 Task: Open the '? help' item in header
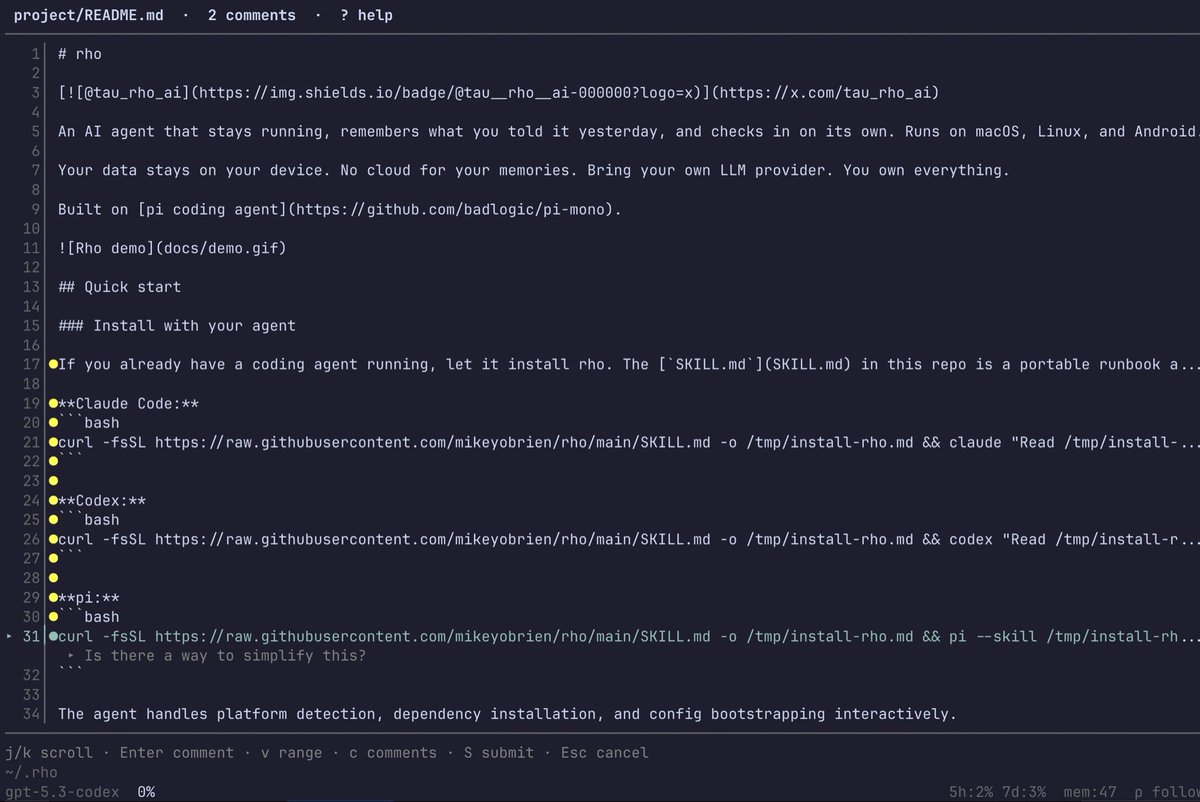367,15
